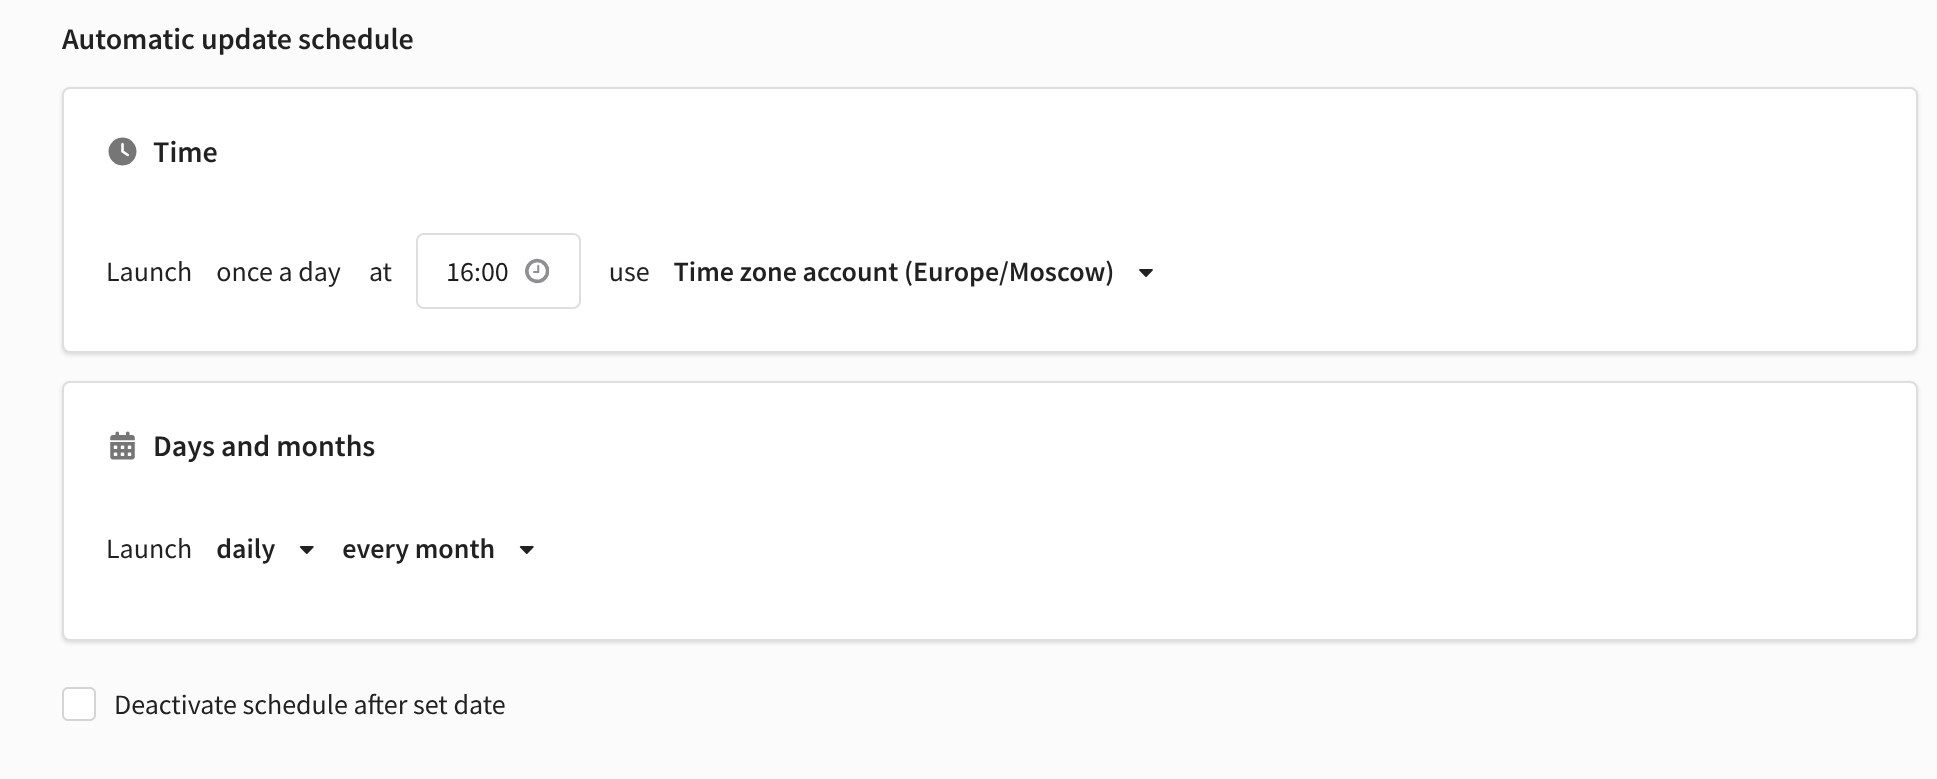Click the small clock icon in time field

pyautogui.click(x=537, y=271)
